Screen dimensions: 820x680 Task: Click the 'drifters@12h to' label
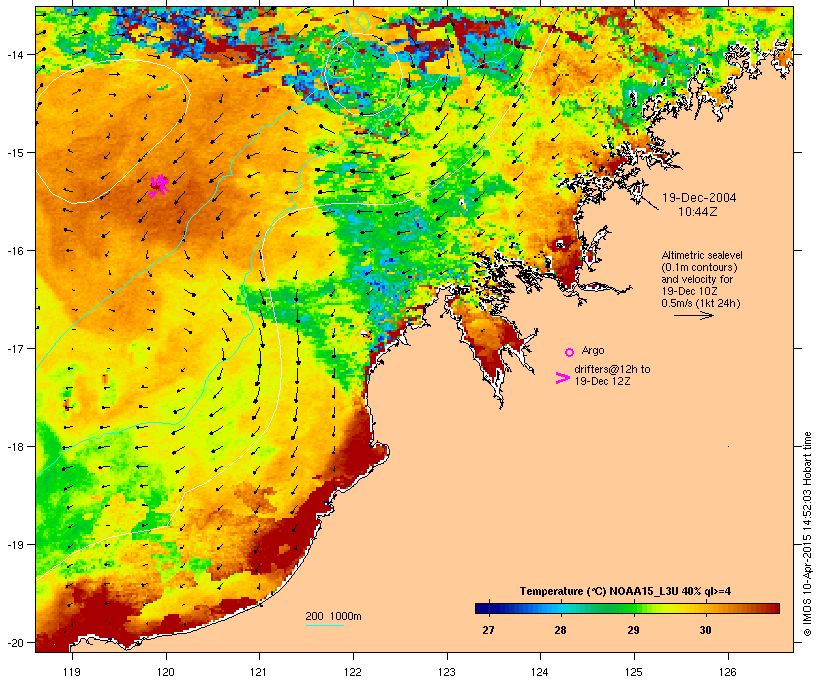pyautogui.click(x=612, y=369)
